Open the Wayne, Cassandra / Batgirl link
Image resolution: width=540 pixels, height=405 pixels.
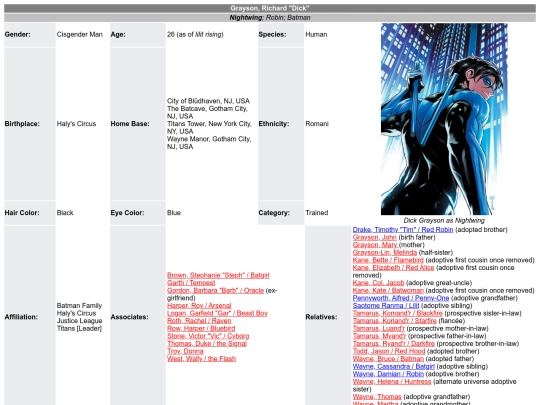pyautogui.click(x=394, y=366)
